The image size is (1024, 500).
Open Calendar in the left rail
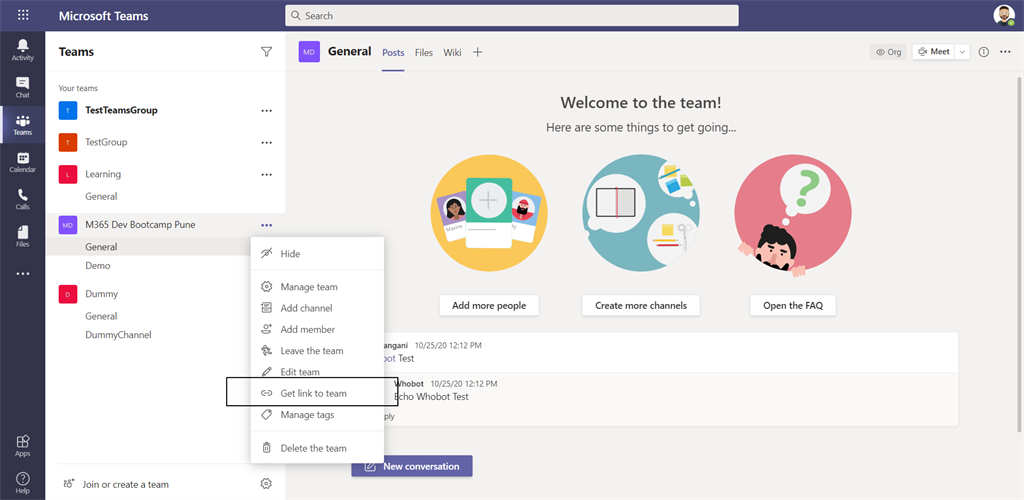point(23,161)
